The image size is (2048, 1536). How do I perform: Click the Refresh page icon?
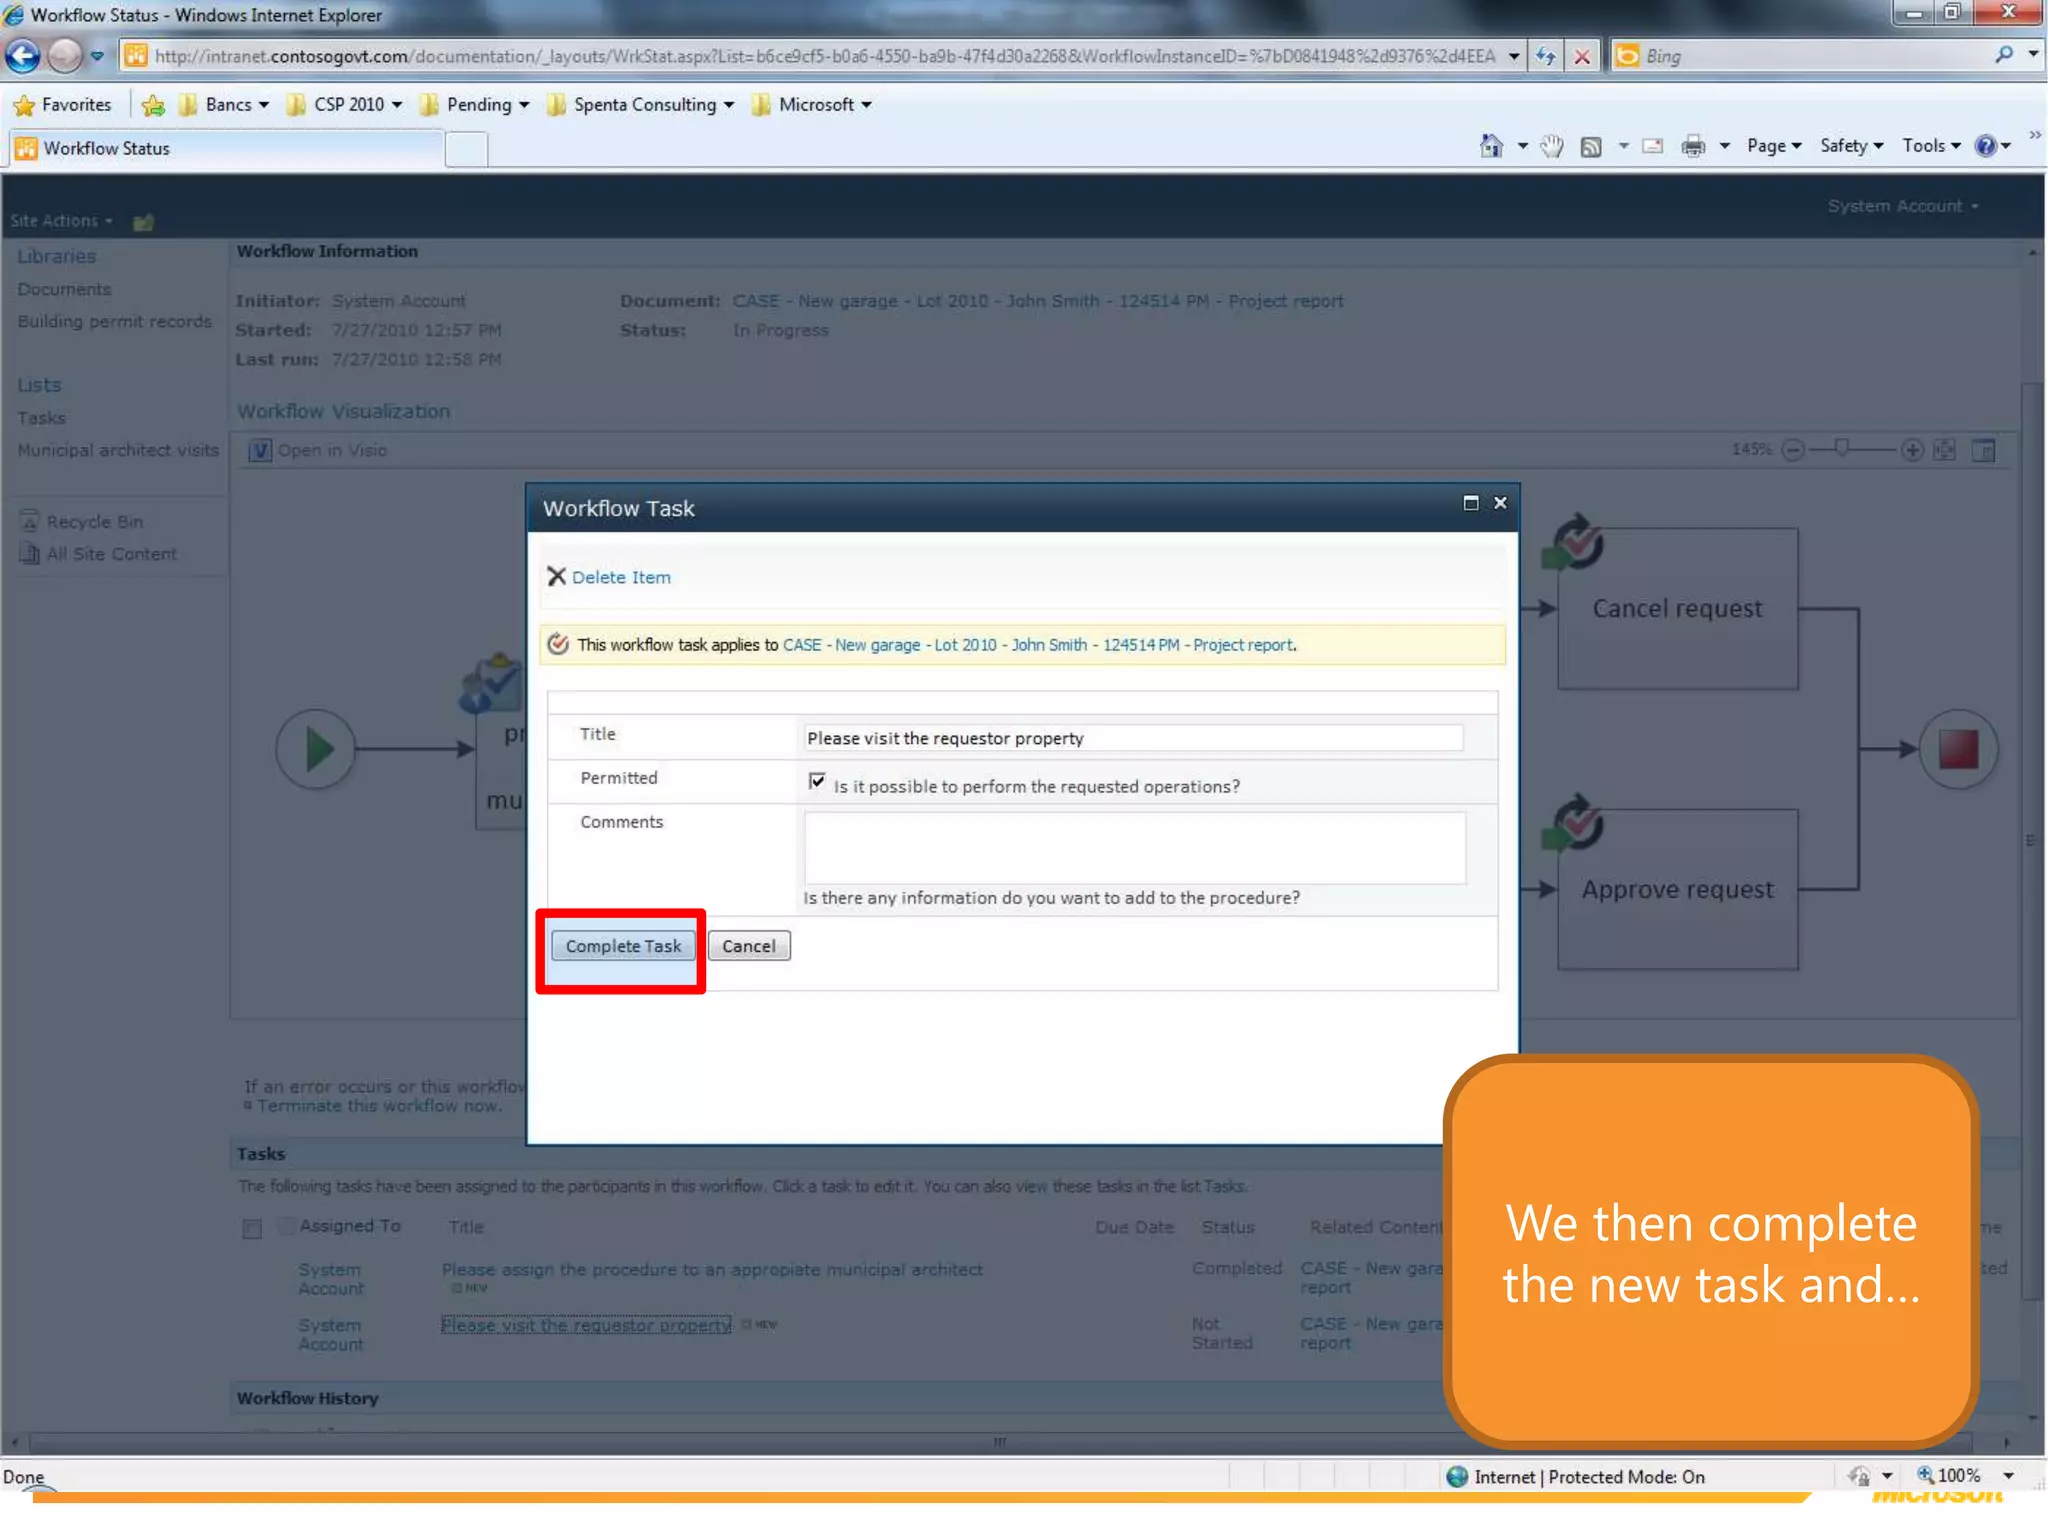[1546, 56]
